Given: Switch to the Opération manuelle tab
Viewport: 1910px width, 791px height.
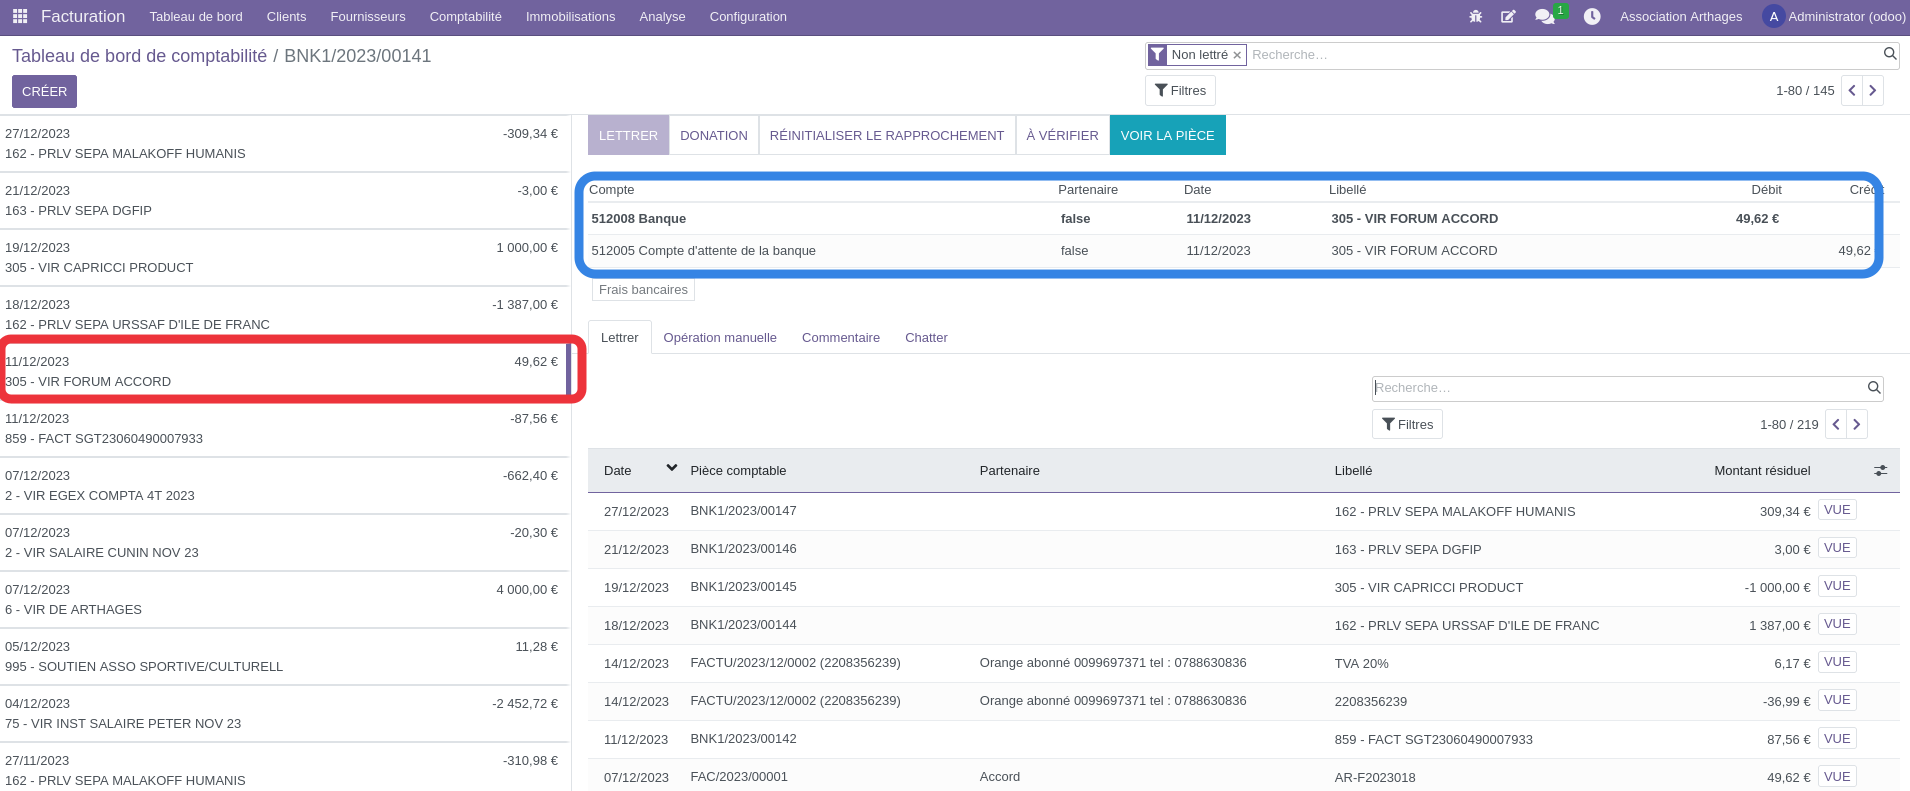Looking at the screenshot, I should click(x=720, y=337).
